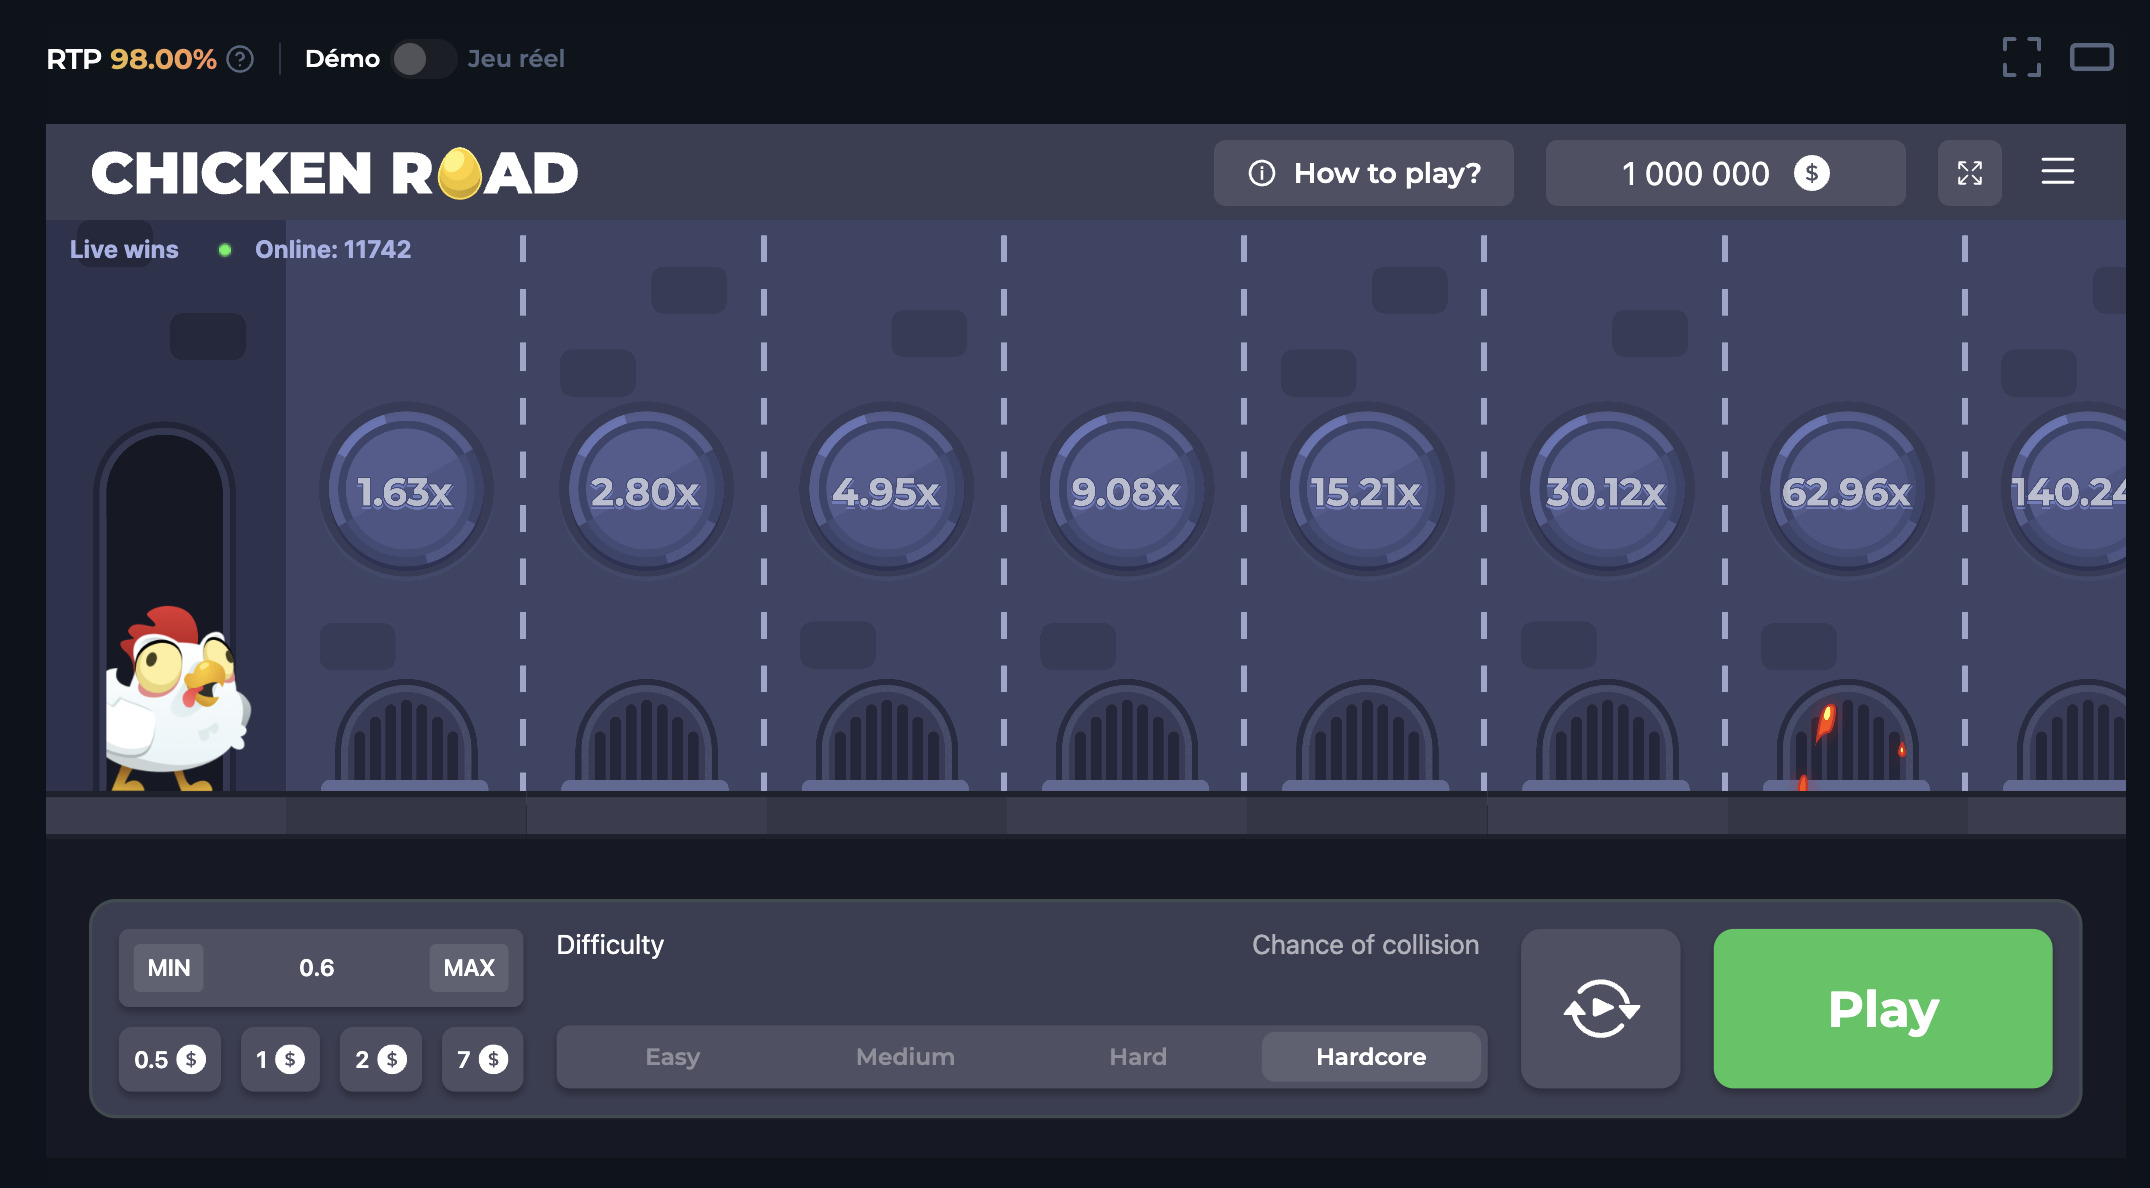Viewport: 2150px width, 1188px height.
Task: Enter fullscreen using the corner brackets icon
Action: click(x=2021, y=57)
